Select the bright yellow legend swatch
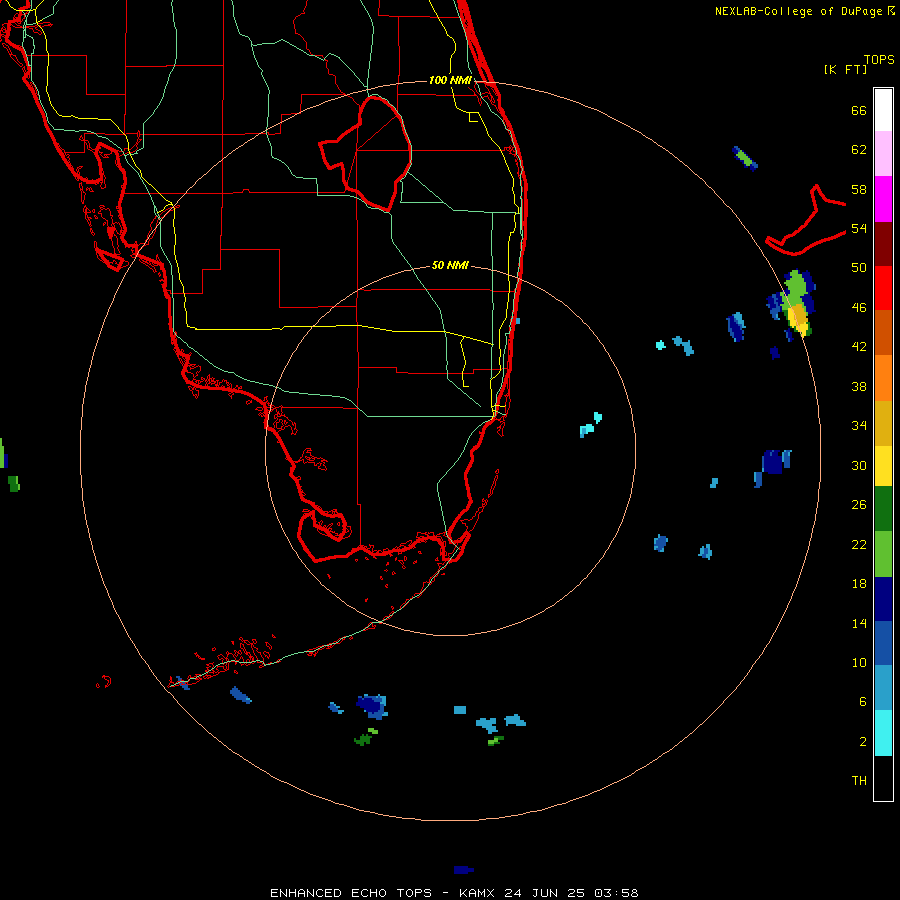This screenshot has width=900, height=900. tap(883, 465)
